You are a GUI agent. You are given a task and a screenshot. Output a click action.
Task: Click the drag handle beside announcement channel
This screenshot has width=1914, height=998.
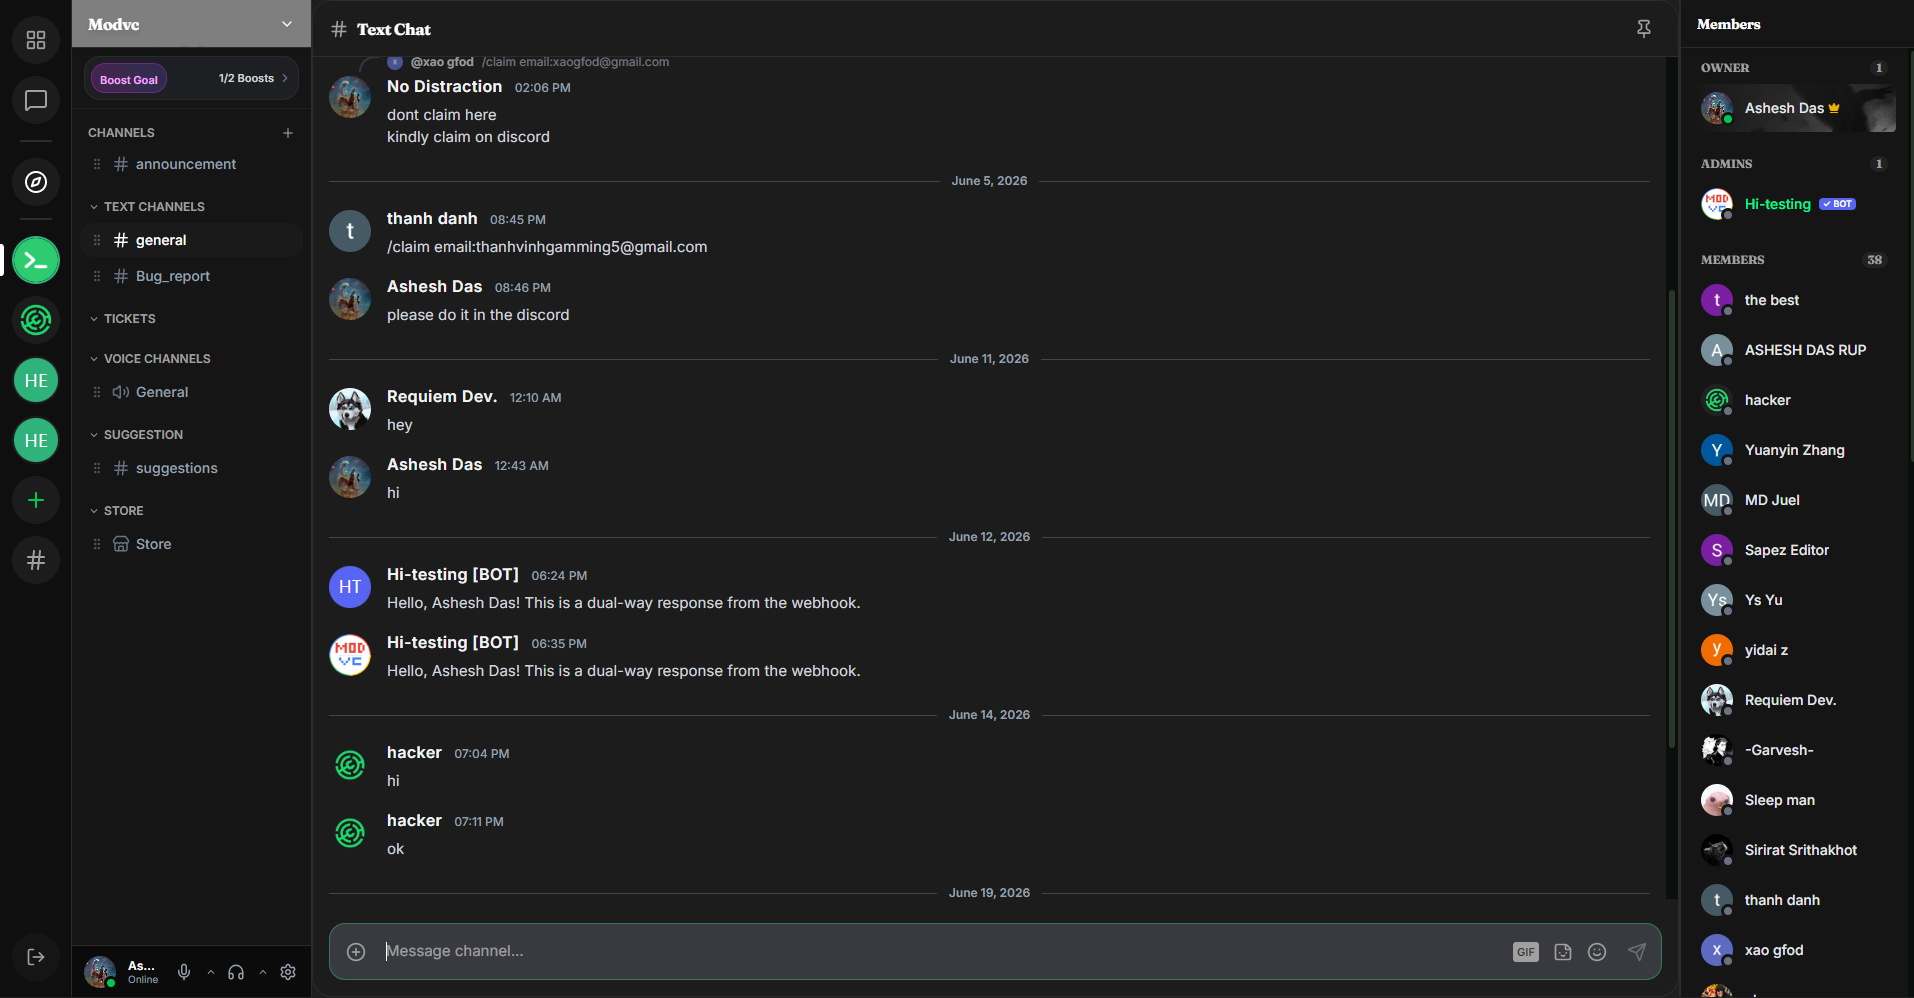pos(97,164)
